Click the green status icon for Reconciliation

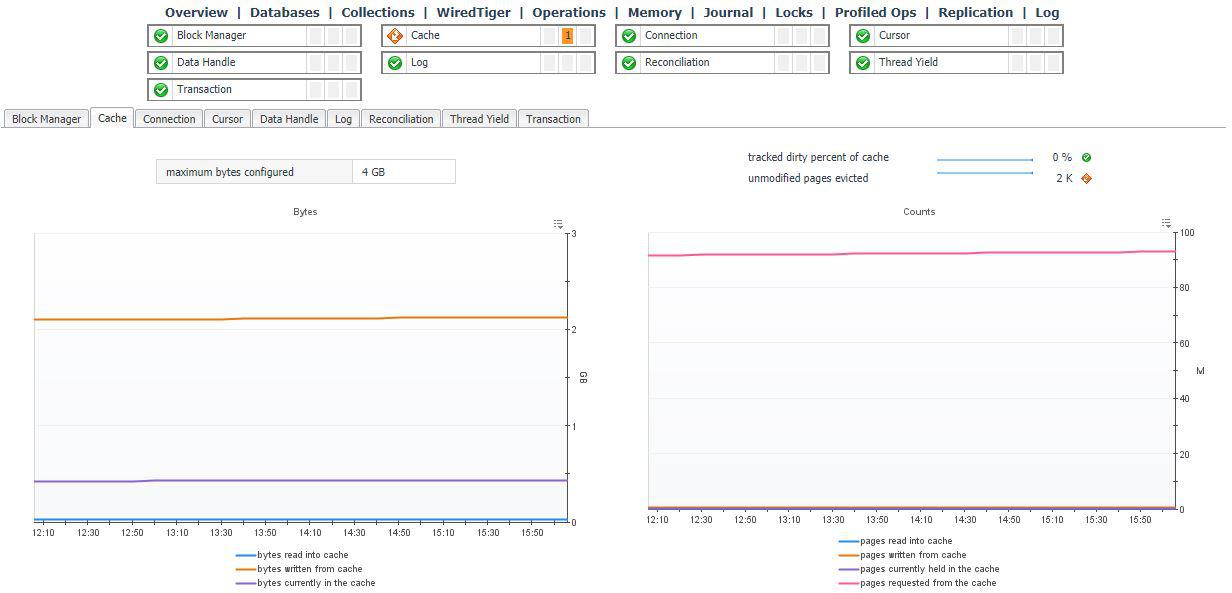tap(629, 63)
